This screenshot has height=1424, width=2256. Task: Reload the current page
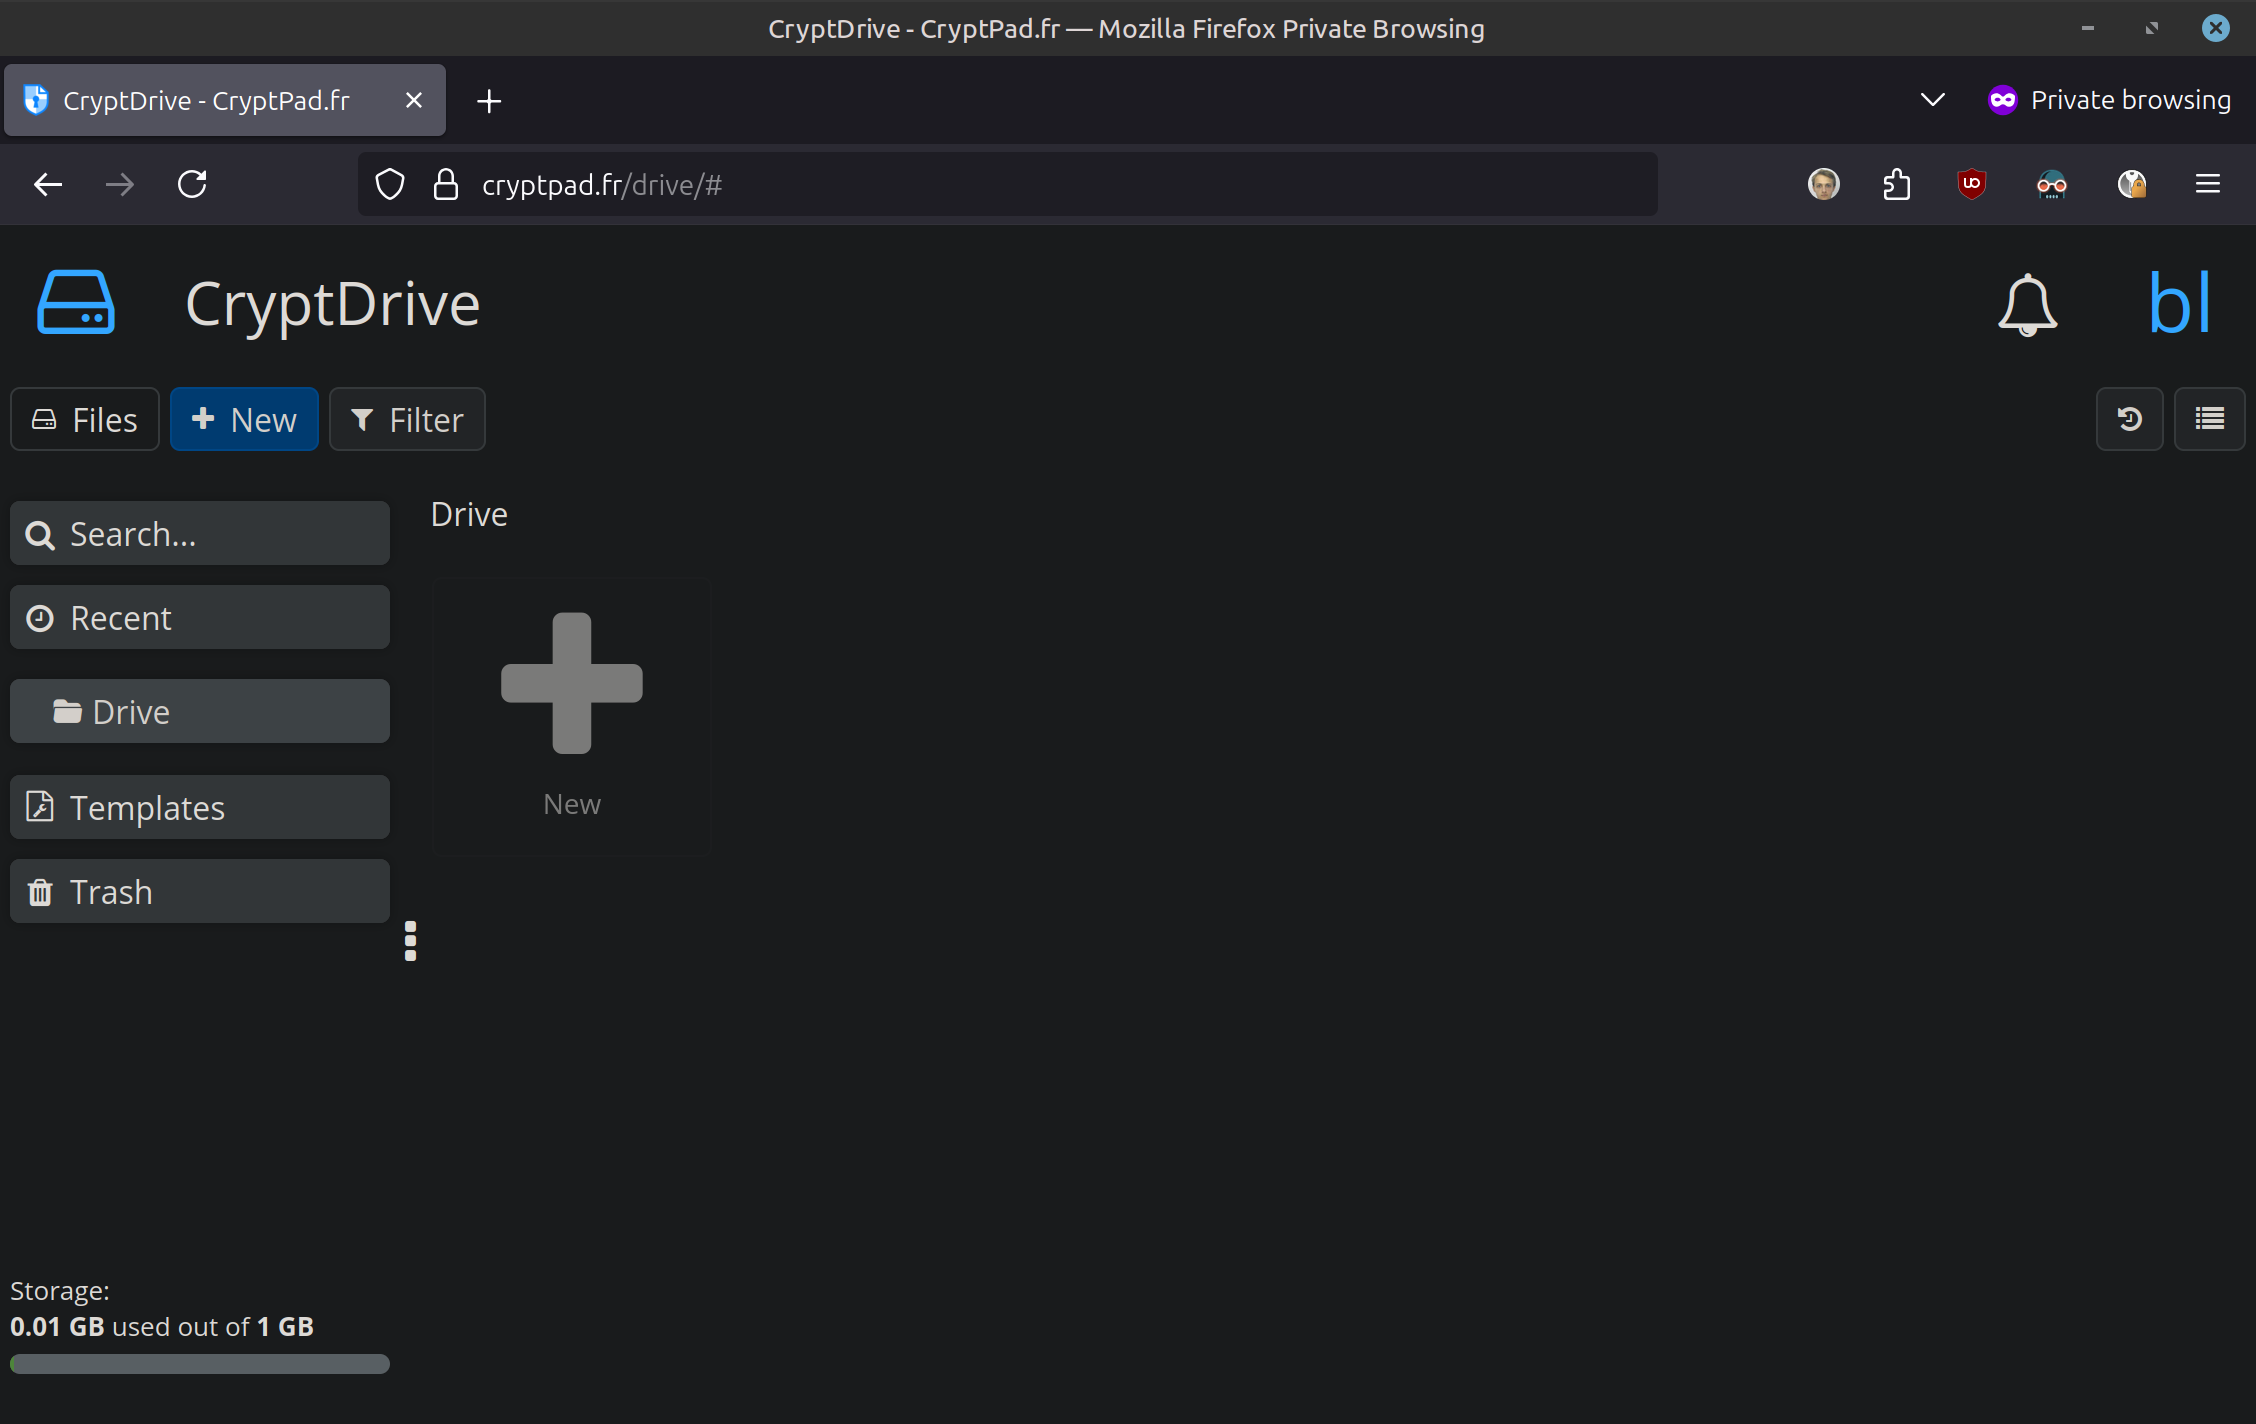tap(192, 184)
